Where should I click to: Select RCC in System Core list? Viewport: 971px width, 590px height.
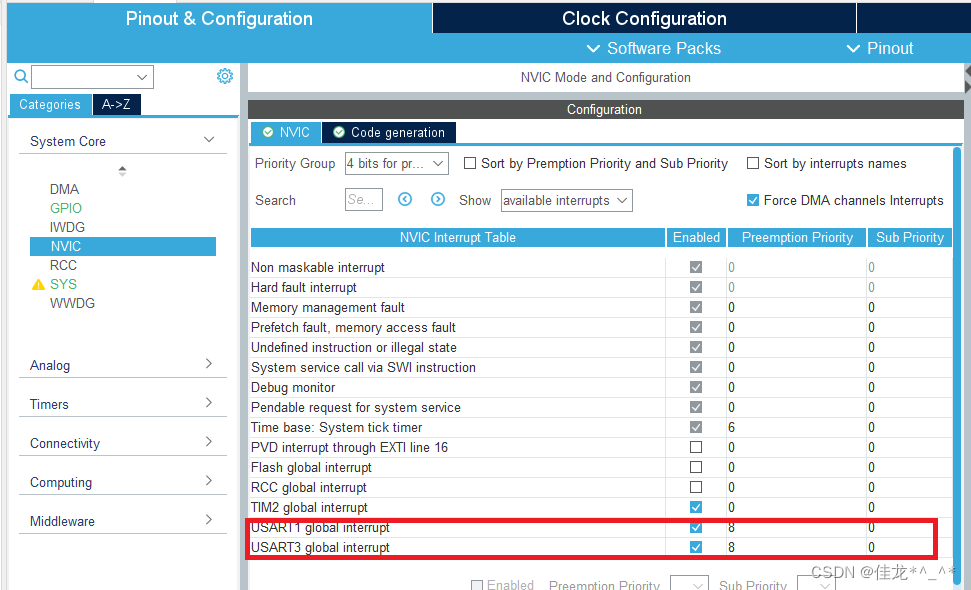(x=63, y=265)
